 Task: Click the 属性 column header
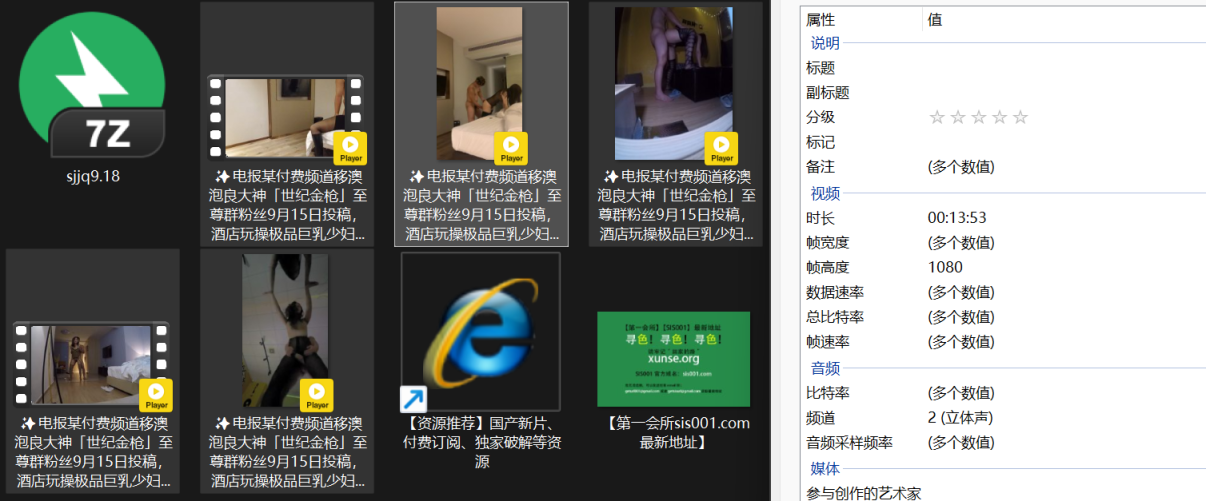[862, 19]
